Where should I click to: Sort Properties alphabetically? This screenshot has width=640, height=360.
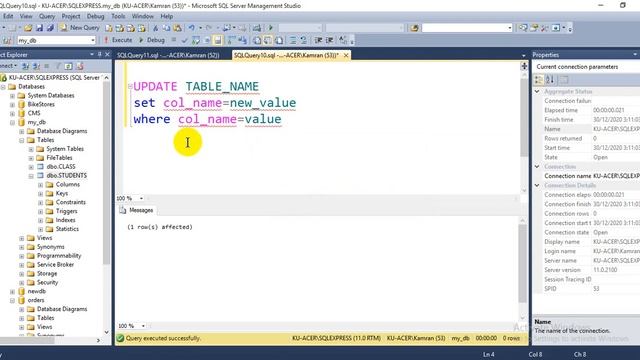click(x=550, y=79)
